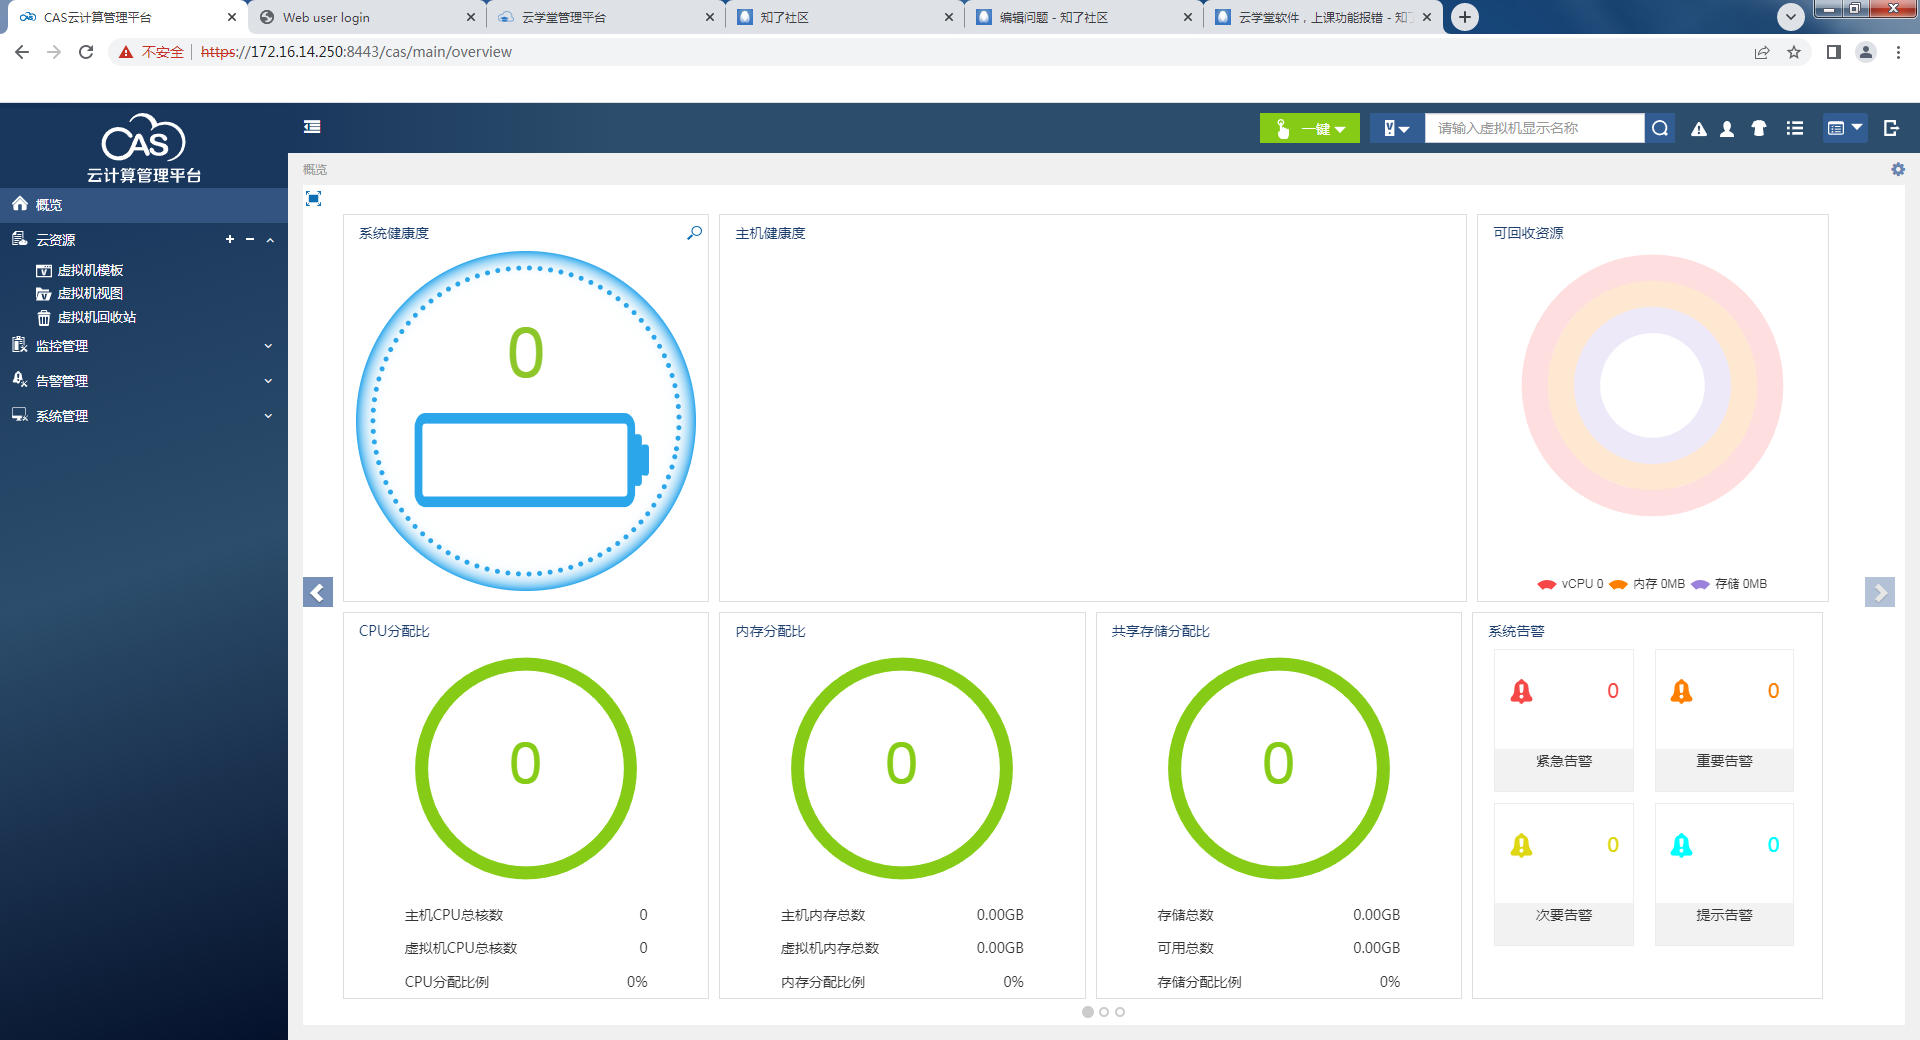
Task: Click magnifier in 系统健康度 panel
Action: (x=694, y=233)
